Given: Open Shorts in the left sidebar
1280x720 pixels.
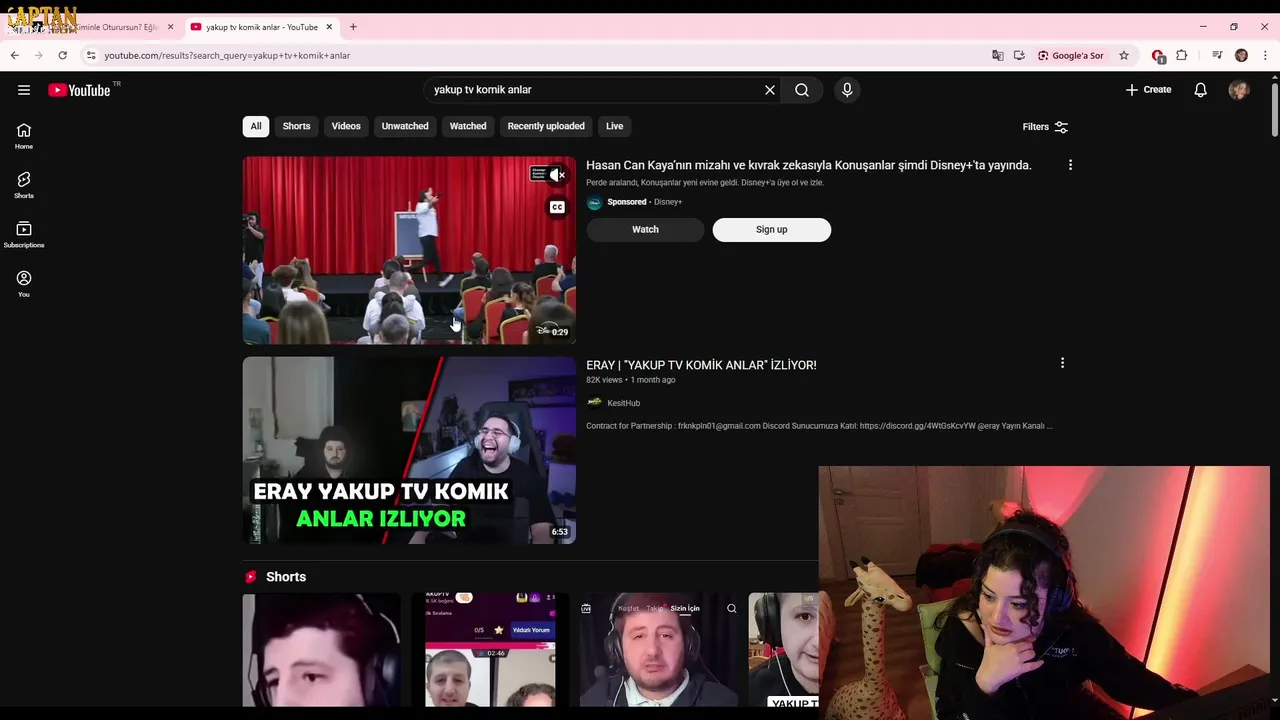Looking at the screenshot, I should tap(24, 185).
